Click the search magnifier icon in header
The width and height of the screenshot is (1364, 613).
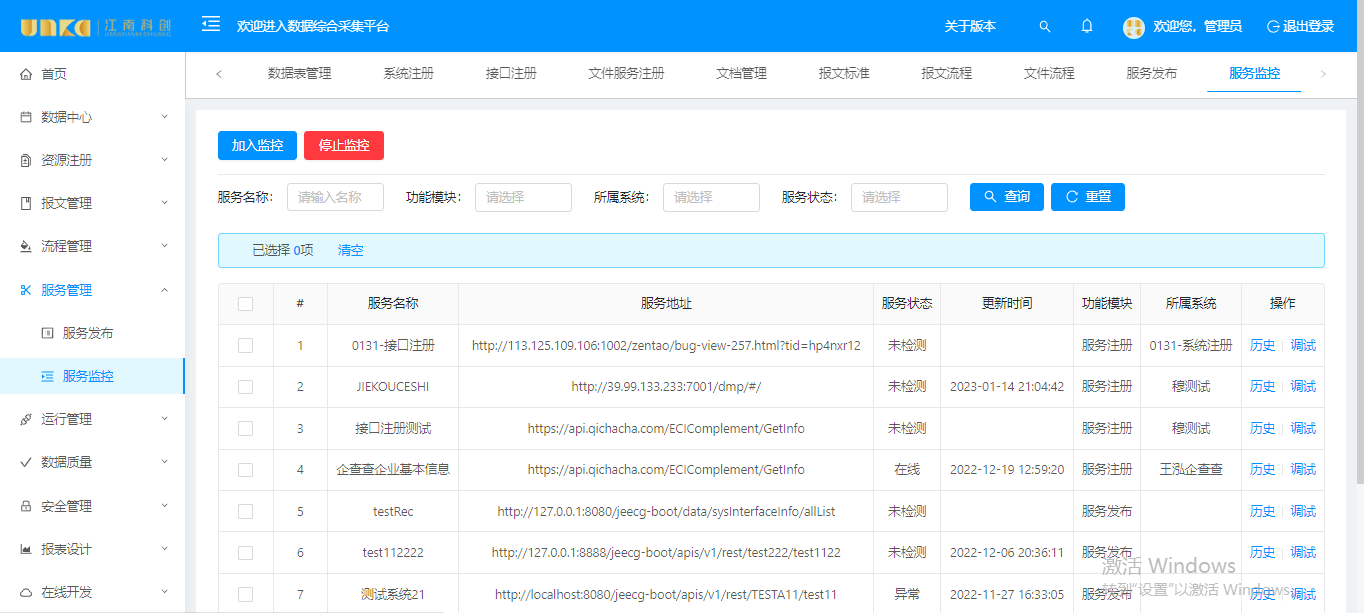(x=1045, y=27)
